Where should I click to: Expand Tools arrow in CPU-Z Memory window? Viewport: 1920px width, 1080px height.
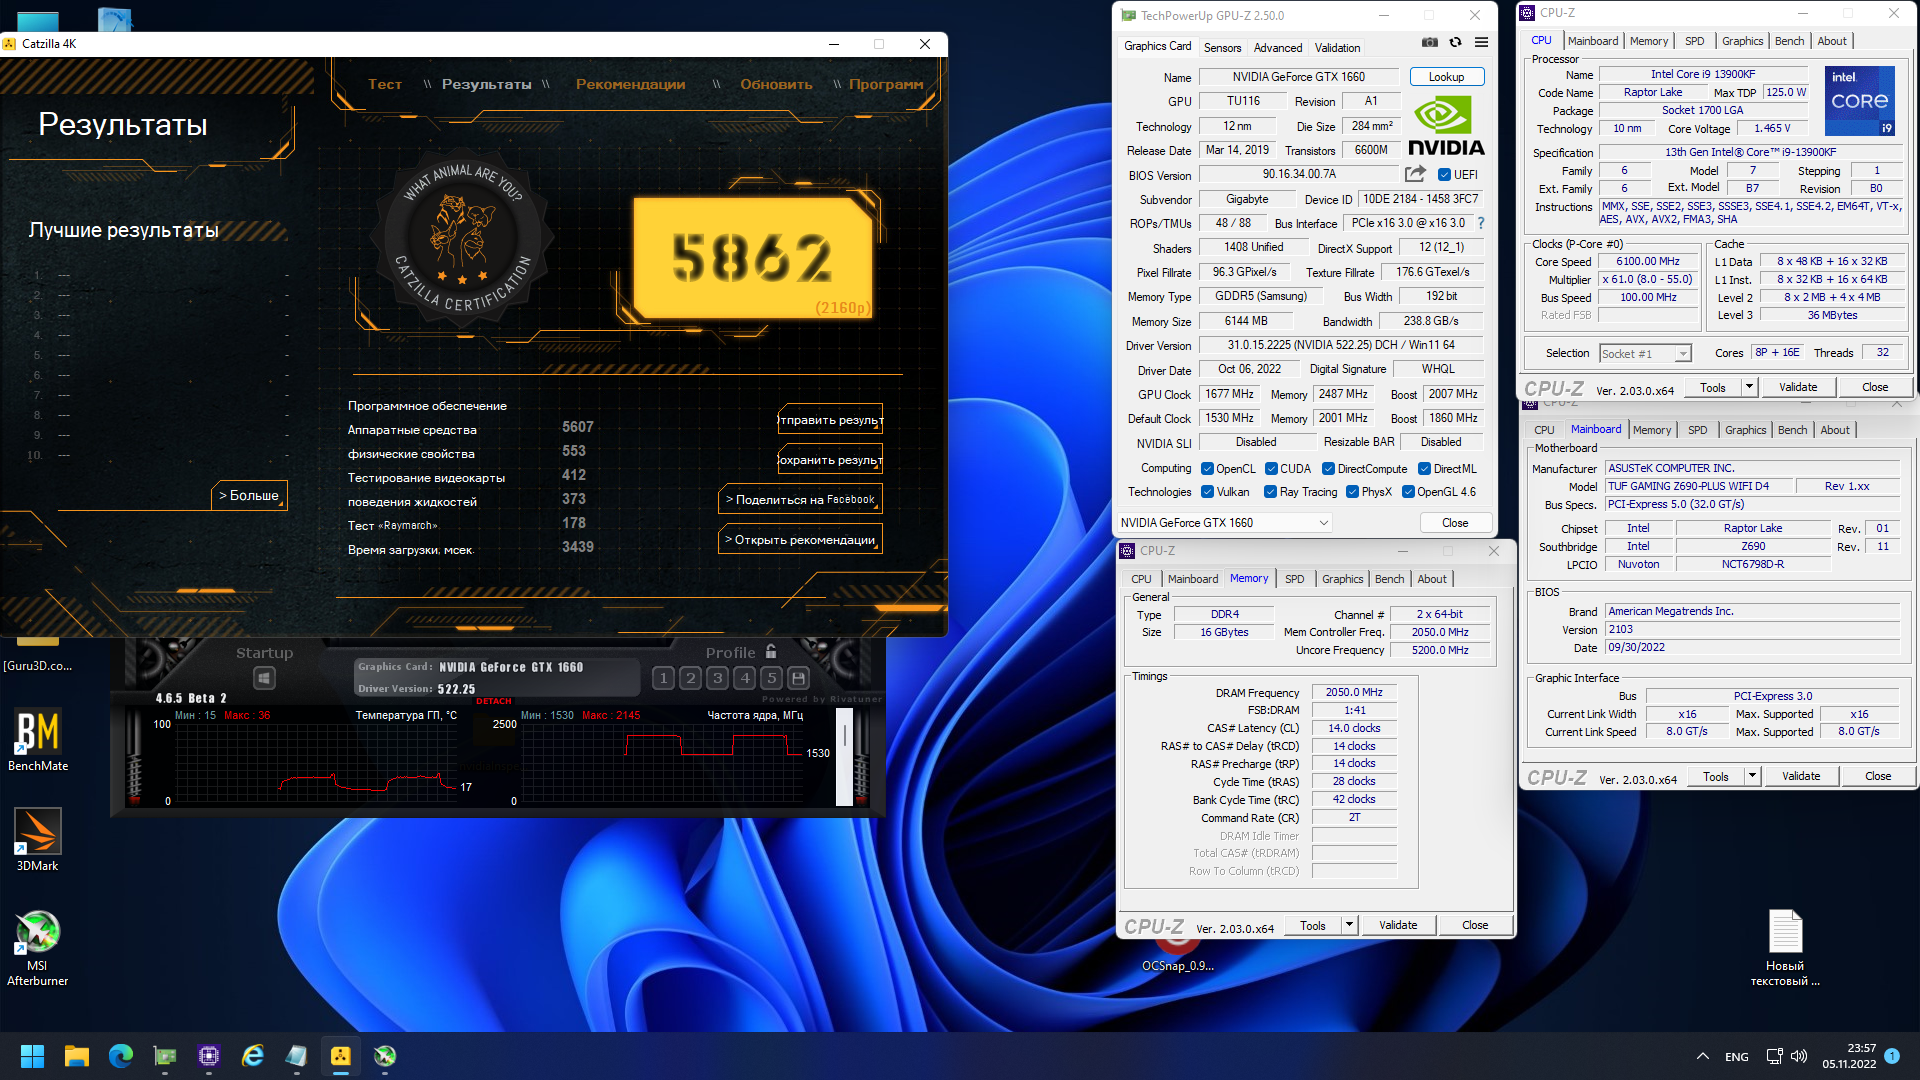click(x=1349, y=925)
